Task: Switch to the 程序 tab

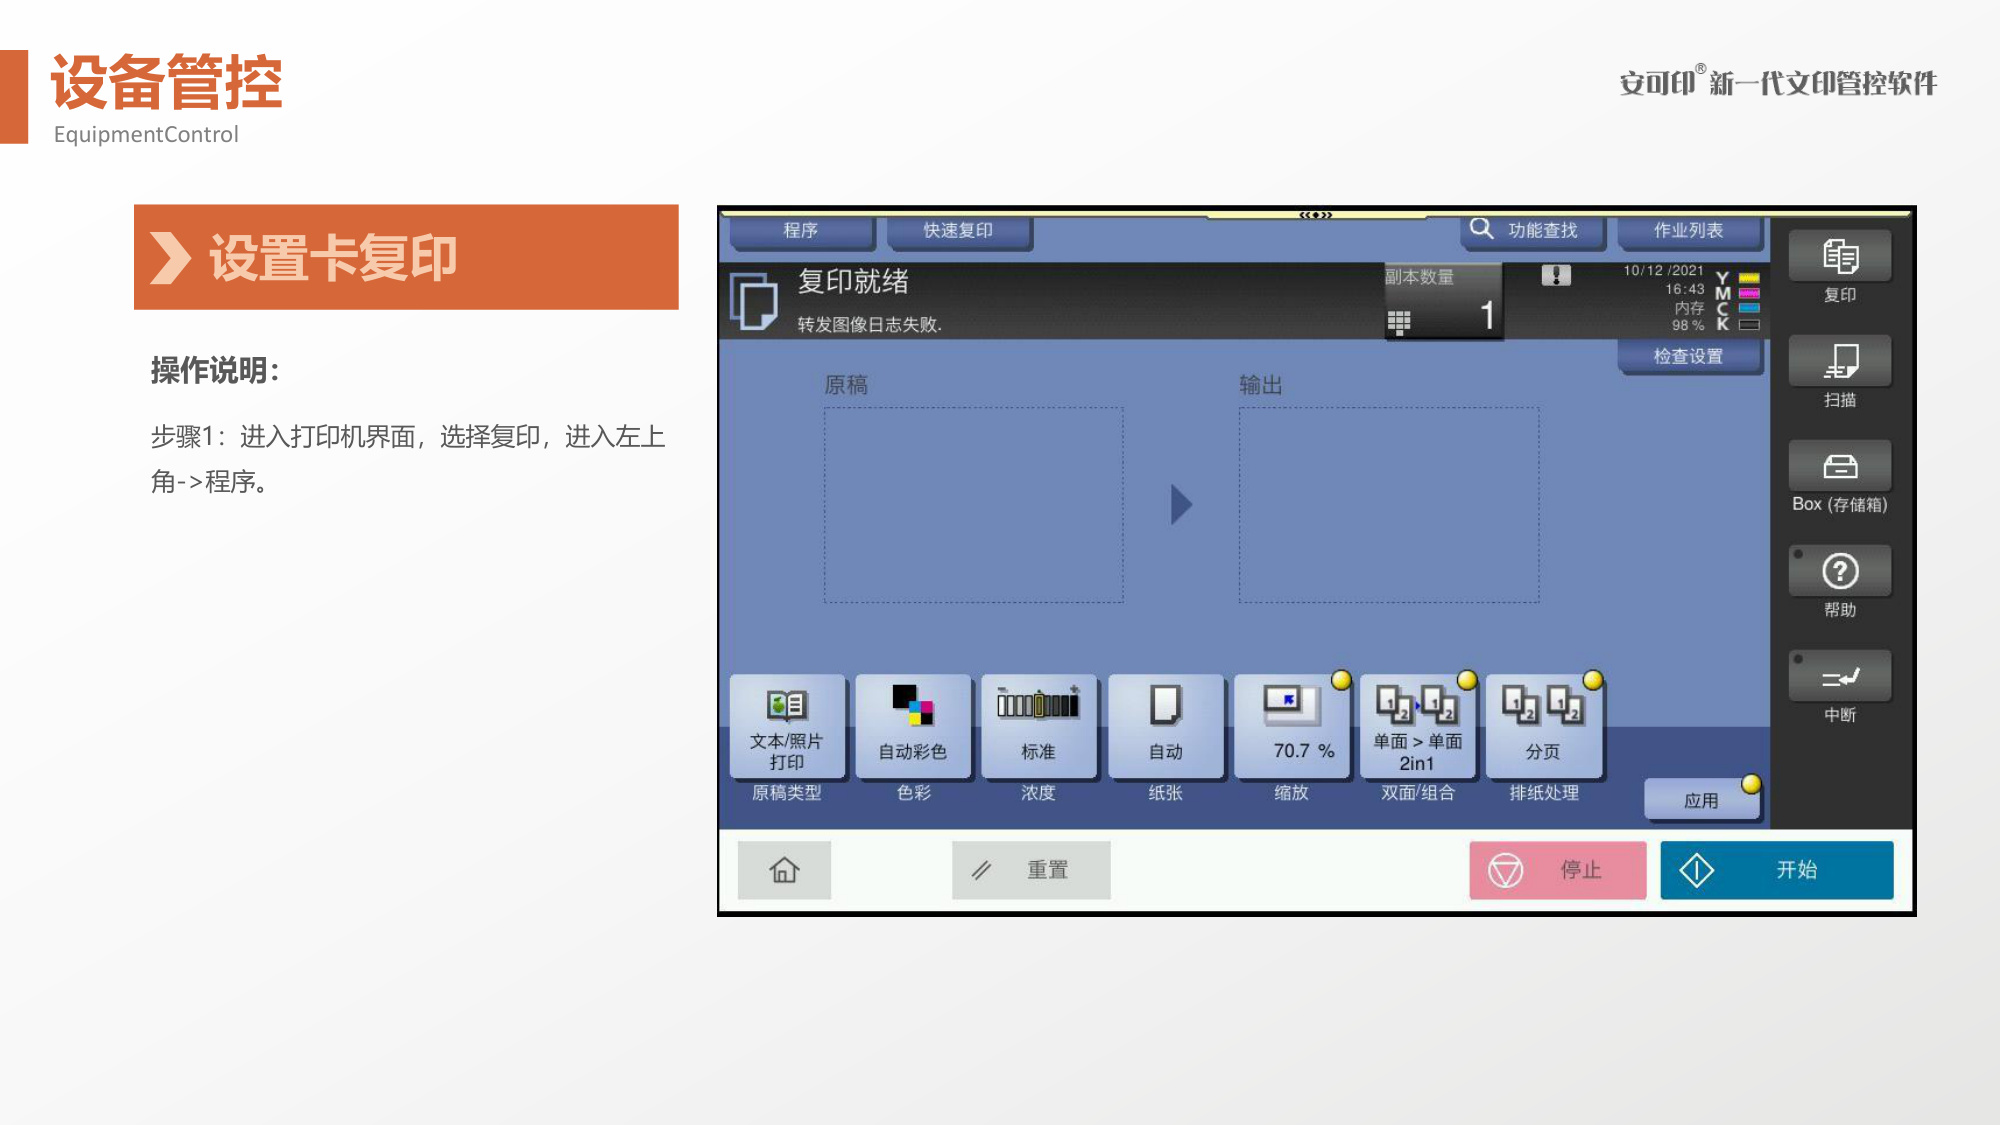Action: click(801, 231)
